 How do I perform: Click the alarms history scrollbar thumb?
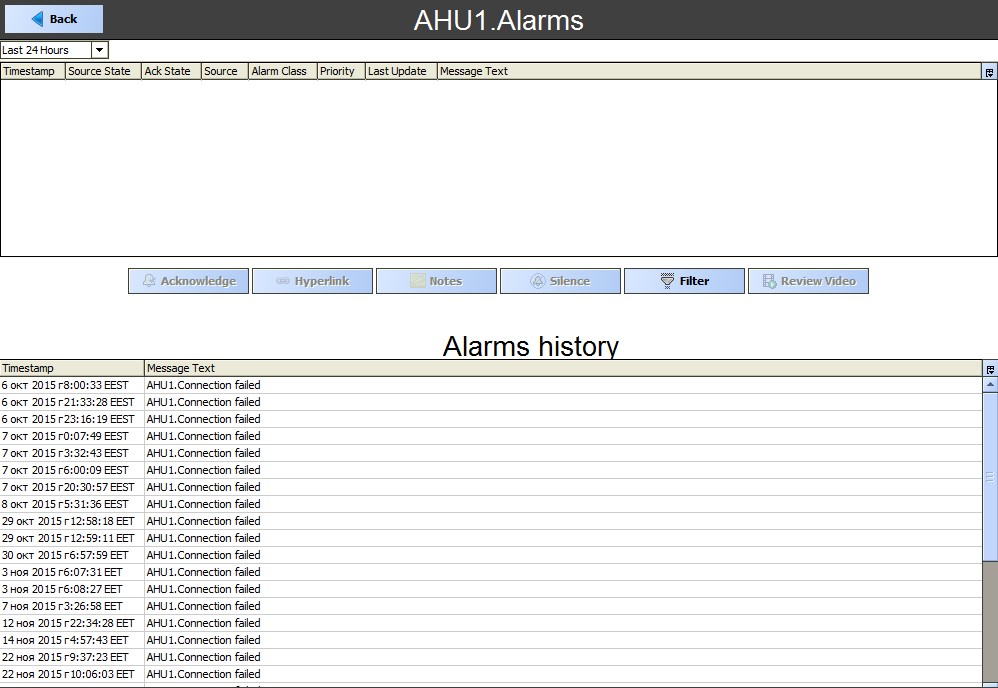coord(990,477)
